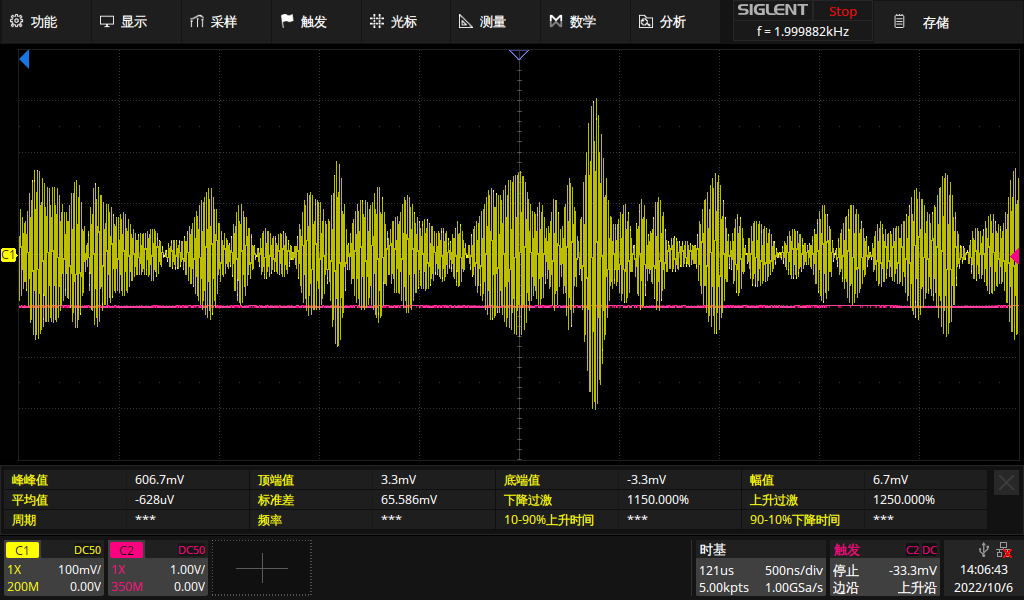Open the 显示 (Display) menu
This screenshot has width=1024, height=600.
tap(123, 21)
